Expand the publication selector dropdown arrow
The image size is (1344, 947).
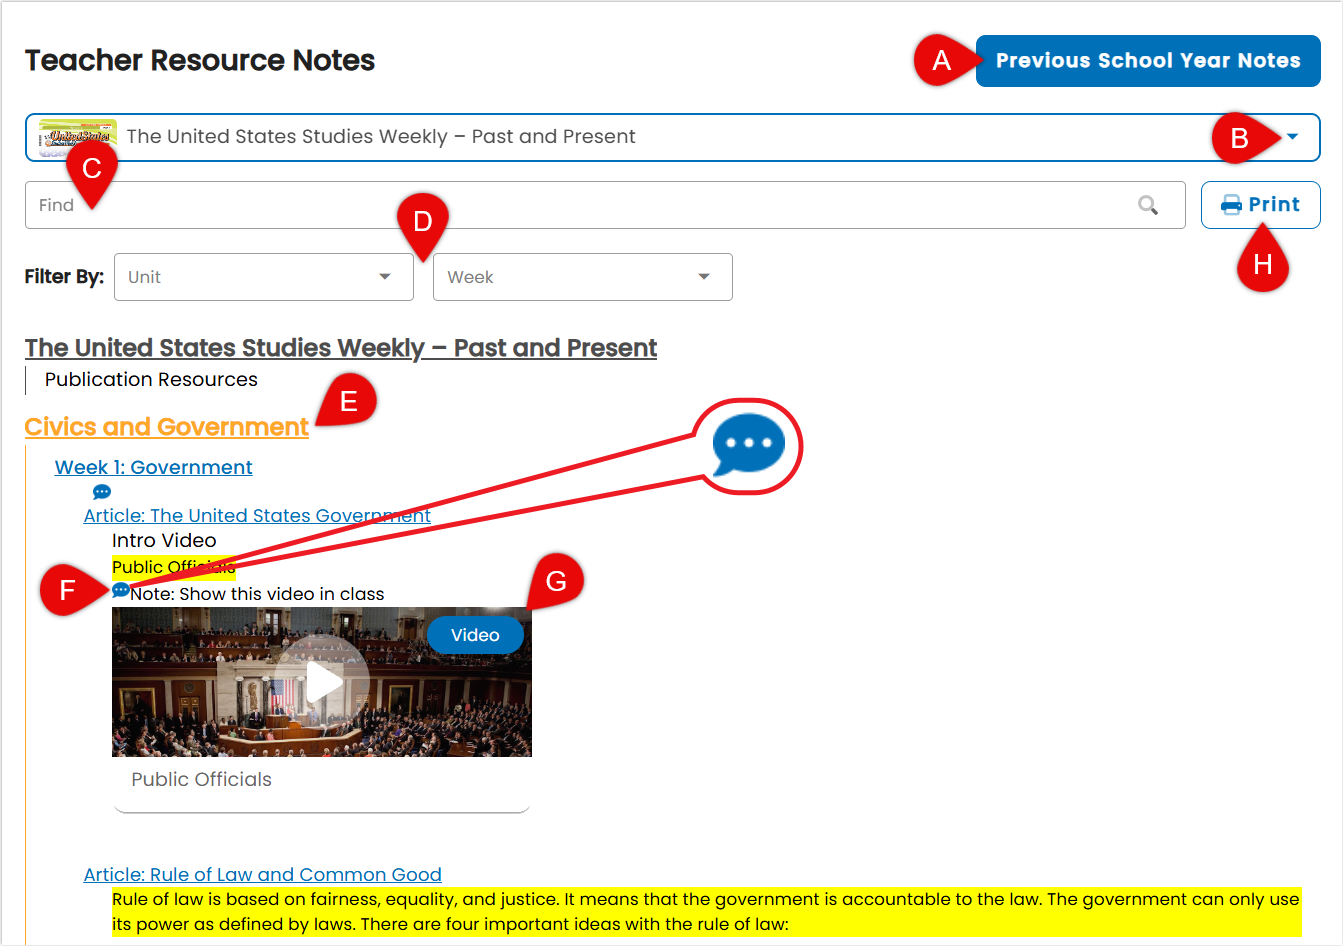(1292, 137)
